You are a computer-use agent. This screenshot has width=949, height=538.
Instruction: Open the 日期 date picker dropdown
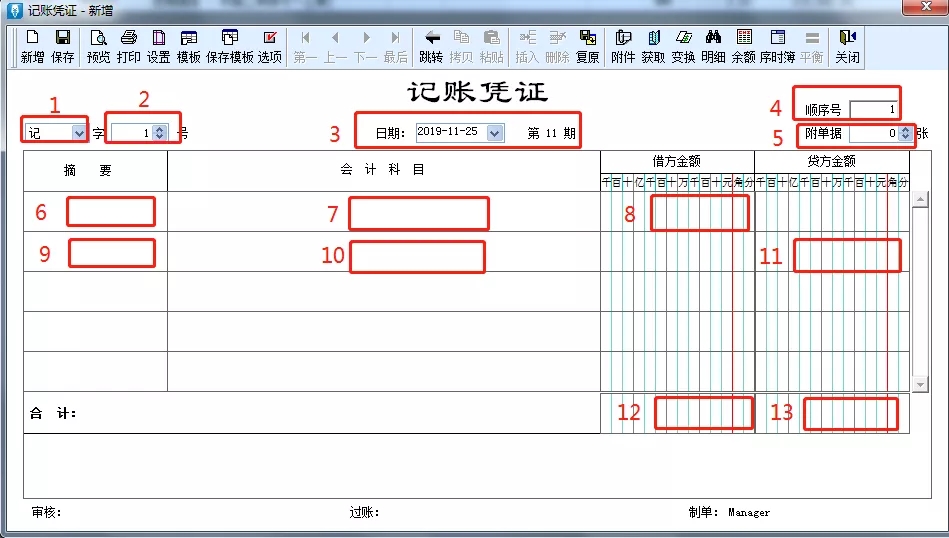coord(494,133)
